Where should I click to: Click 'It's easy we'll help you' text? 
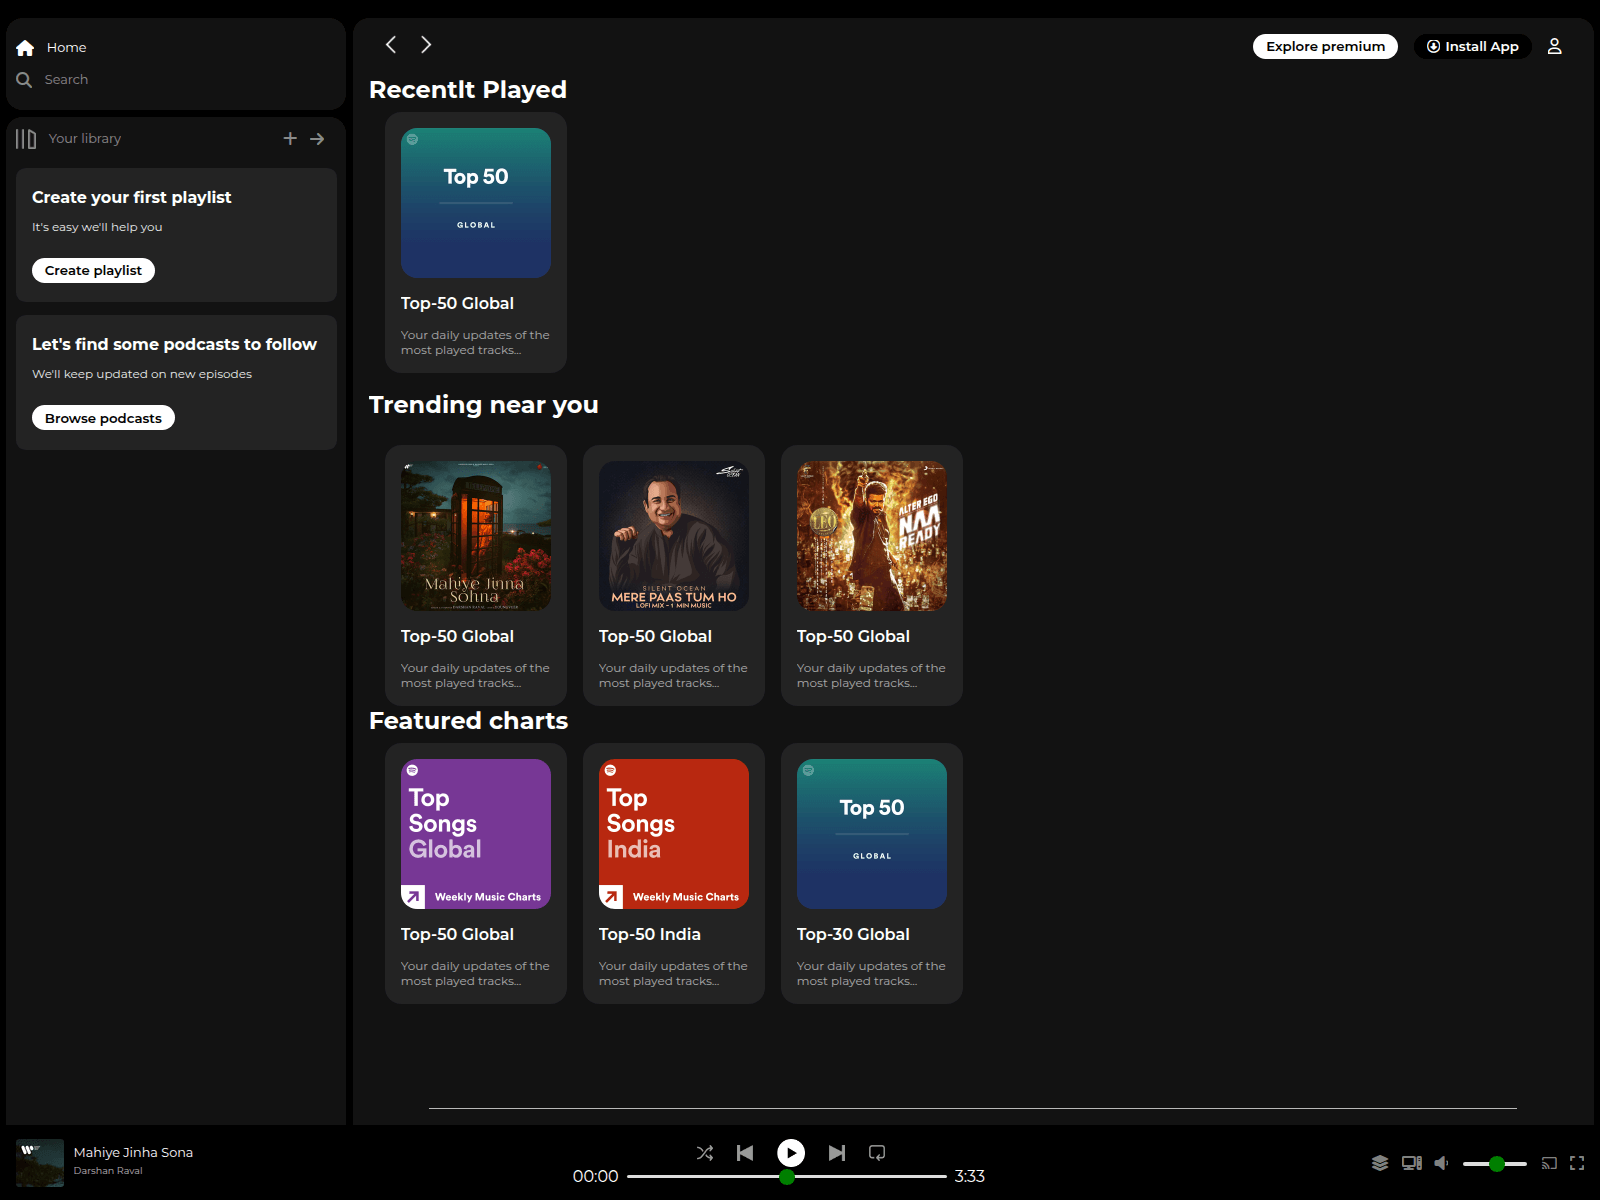click(97, 228)
